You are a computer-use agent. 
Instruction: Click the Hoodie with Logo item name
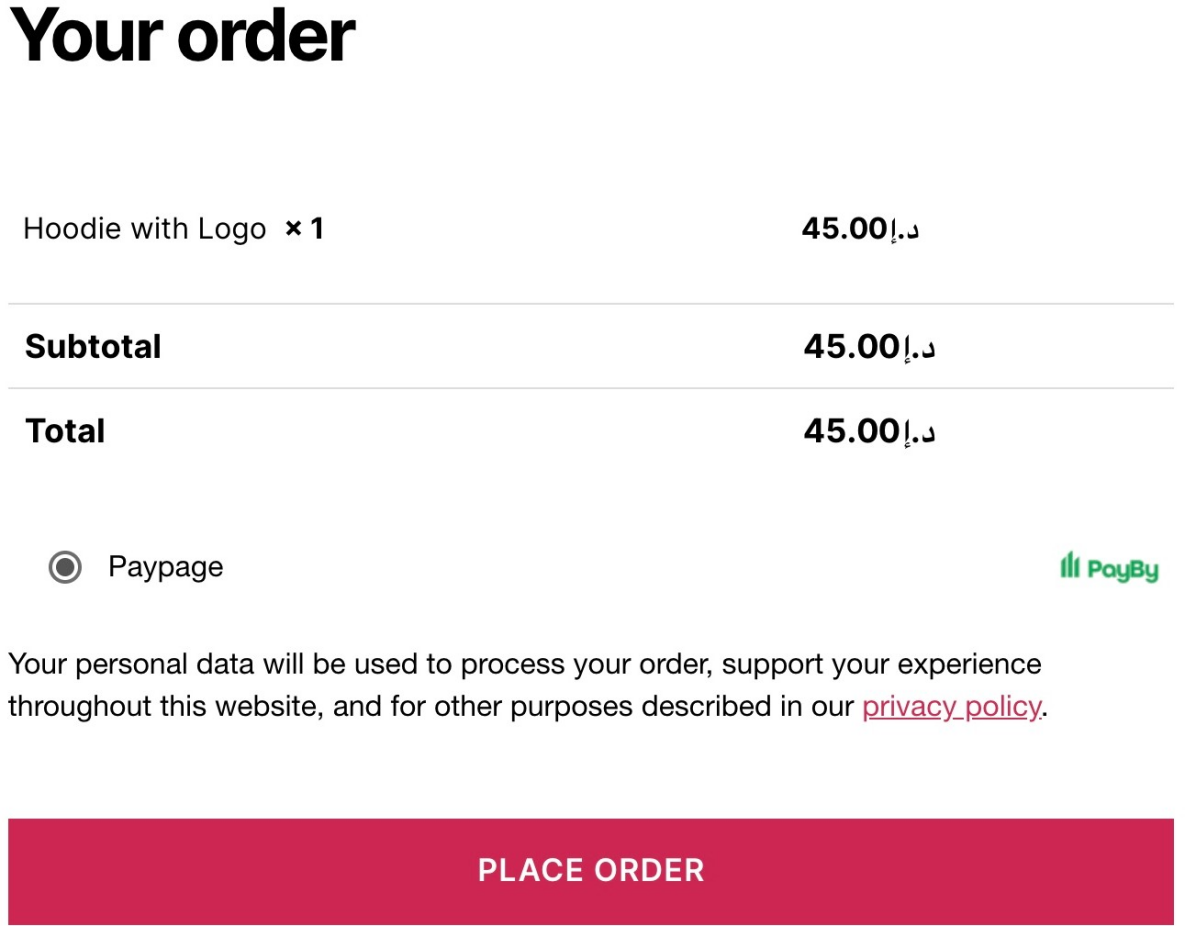tap(144, 229)
